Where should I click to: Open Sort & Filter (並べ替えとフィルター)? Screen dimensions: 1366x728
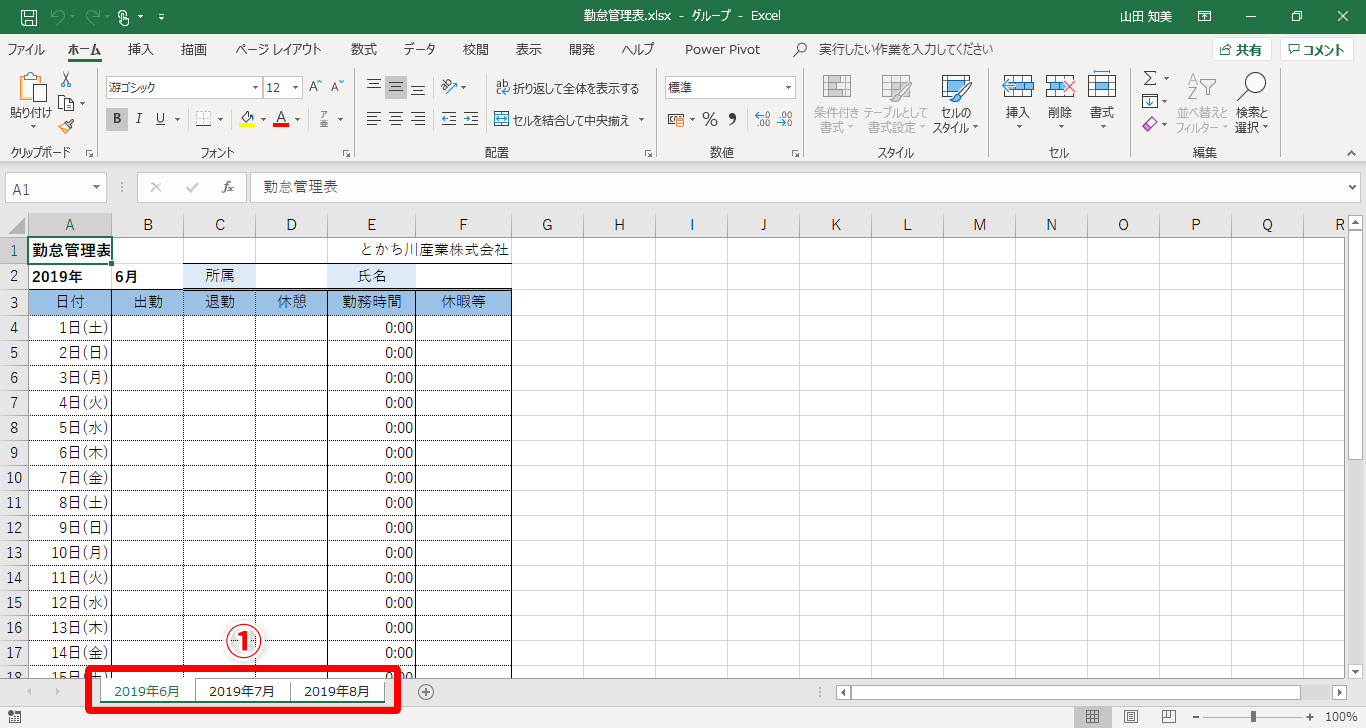[x=1202, y=103]
